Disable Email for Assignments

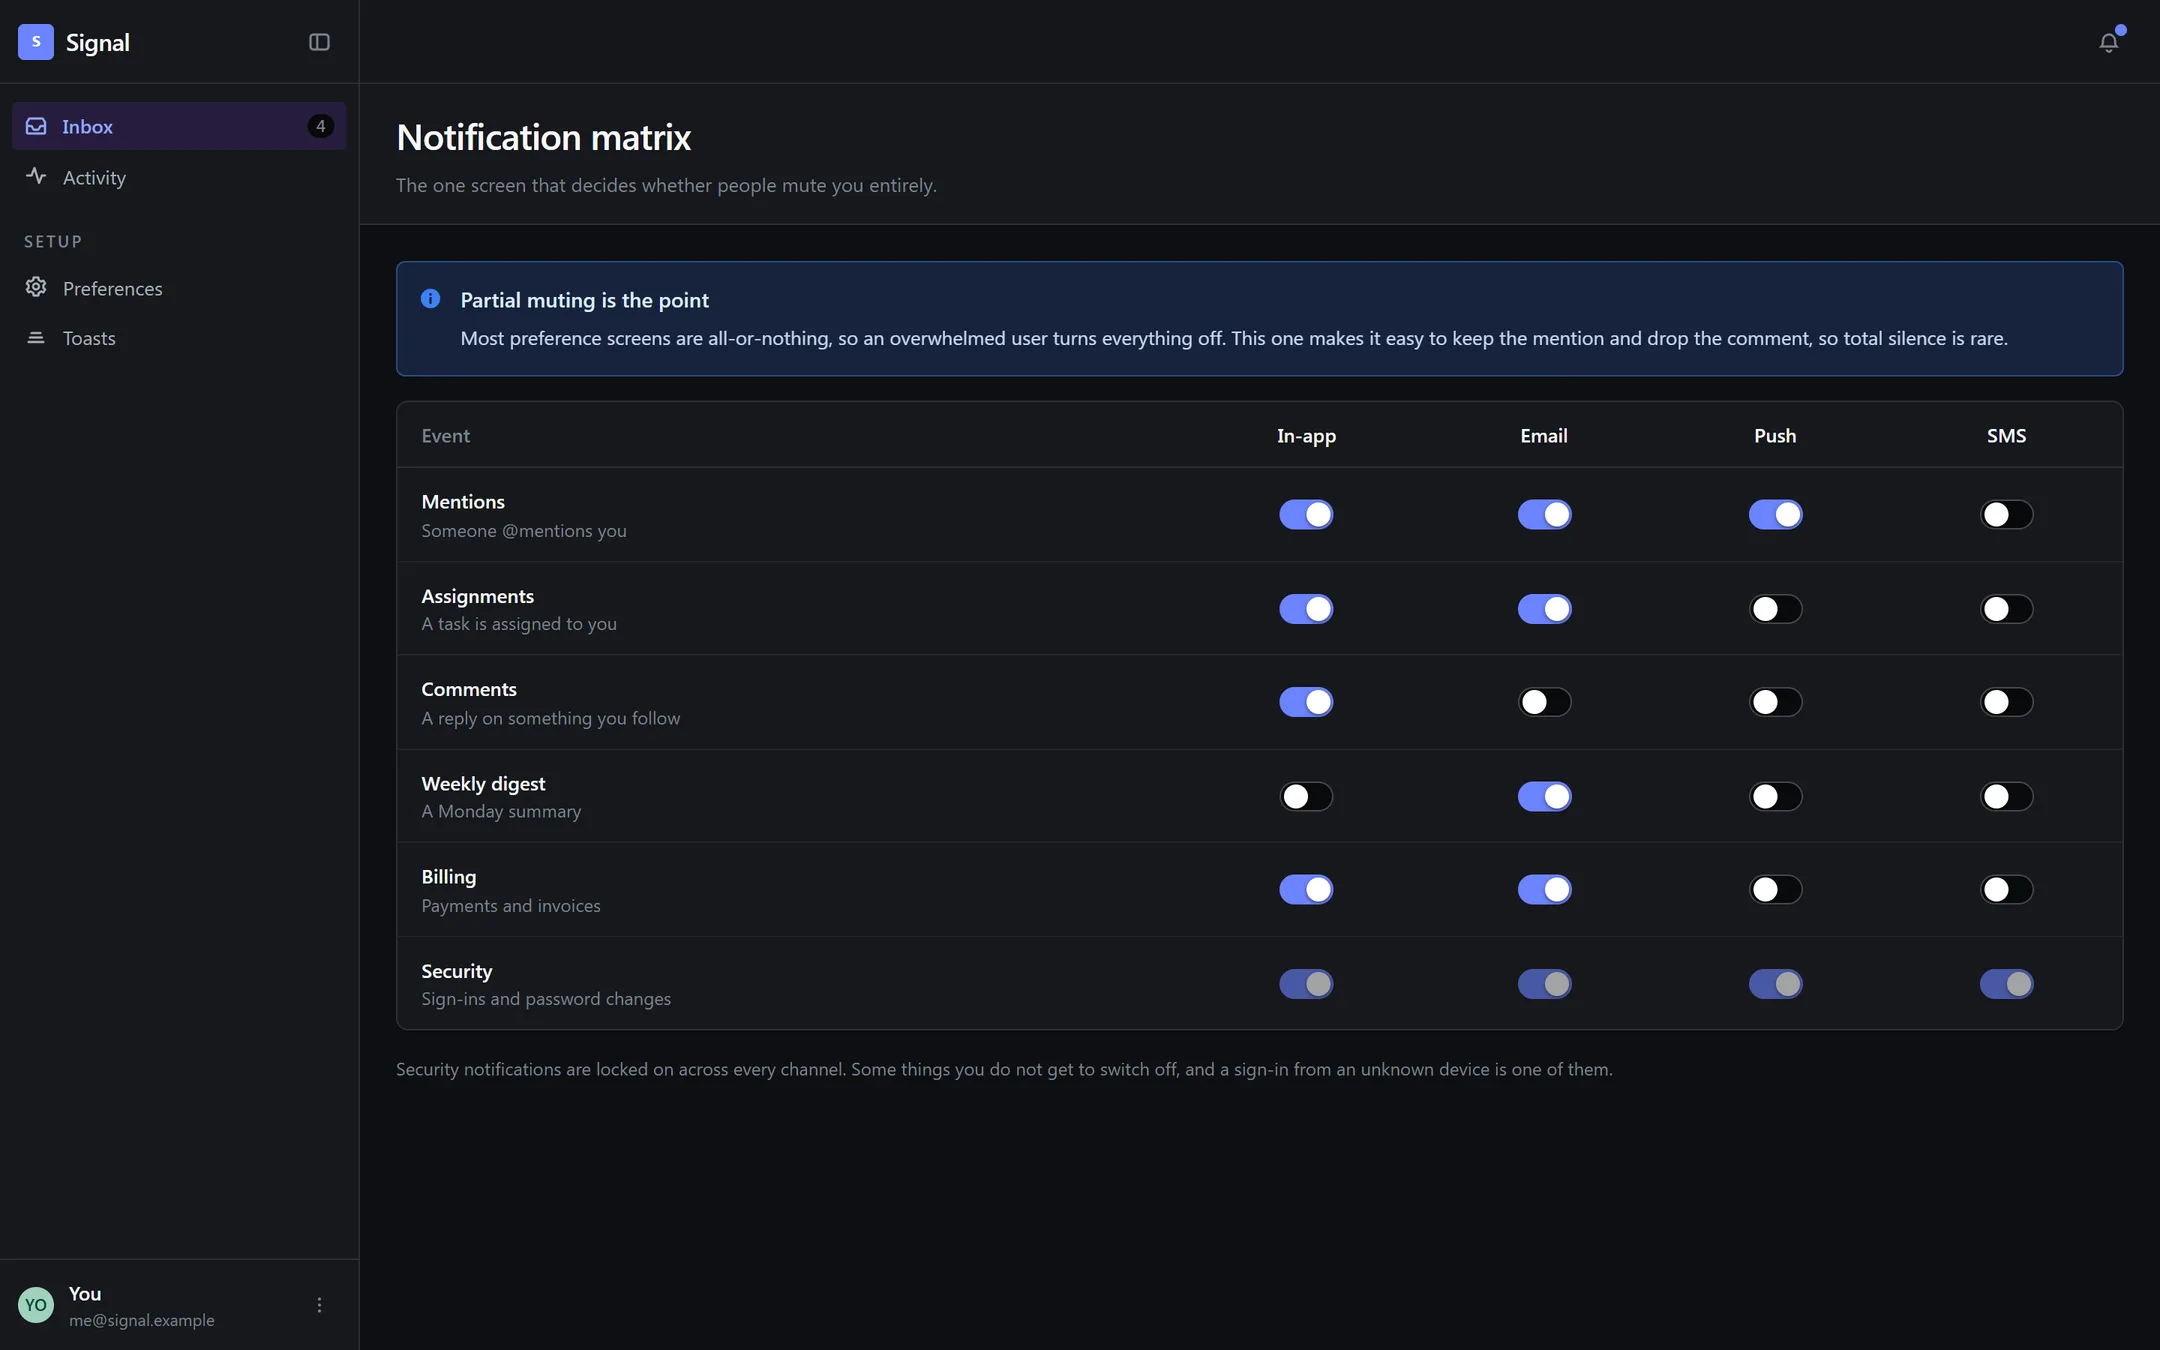click(x=1544, y=609)
